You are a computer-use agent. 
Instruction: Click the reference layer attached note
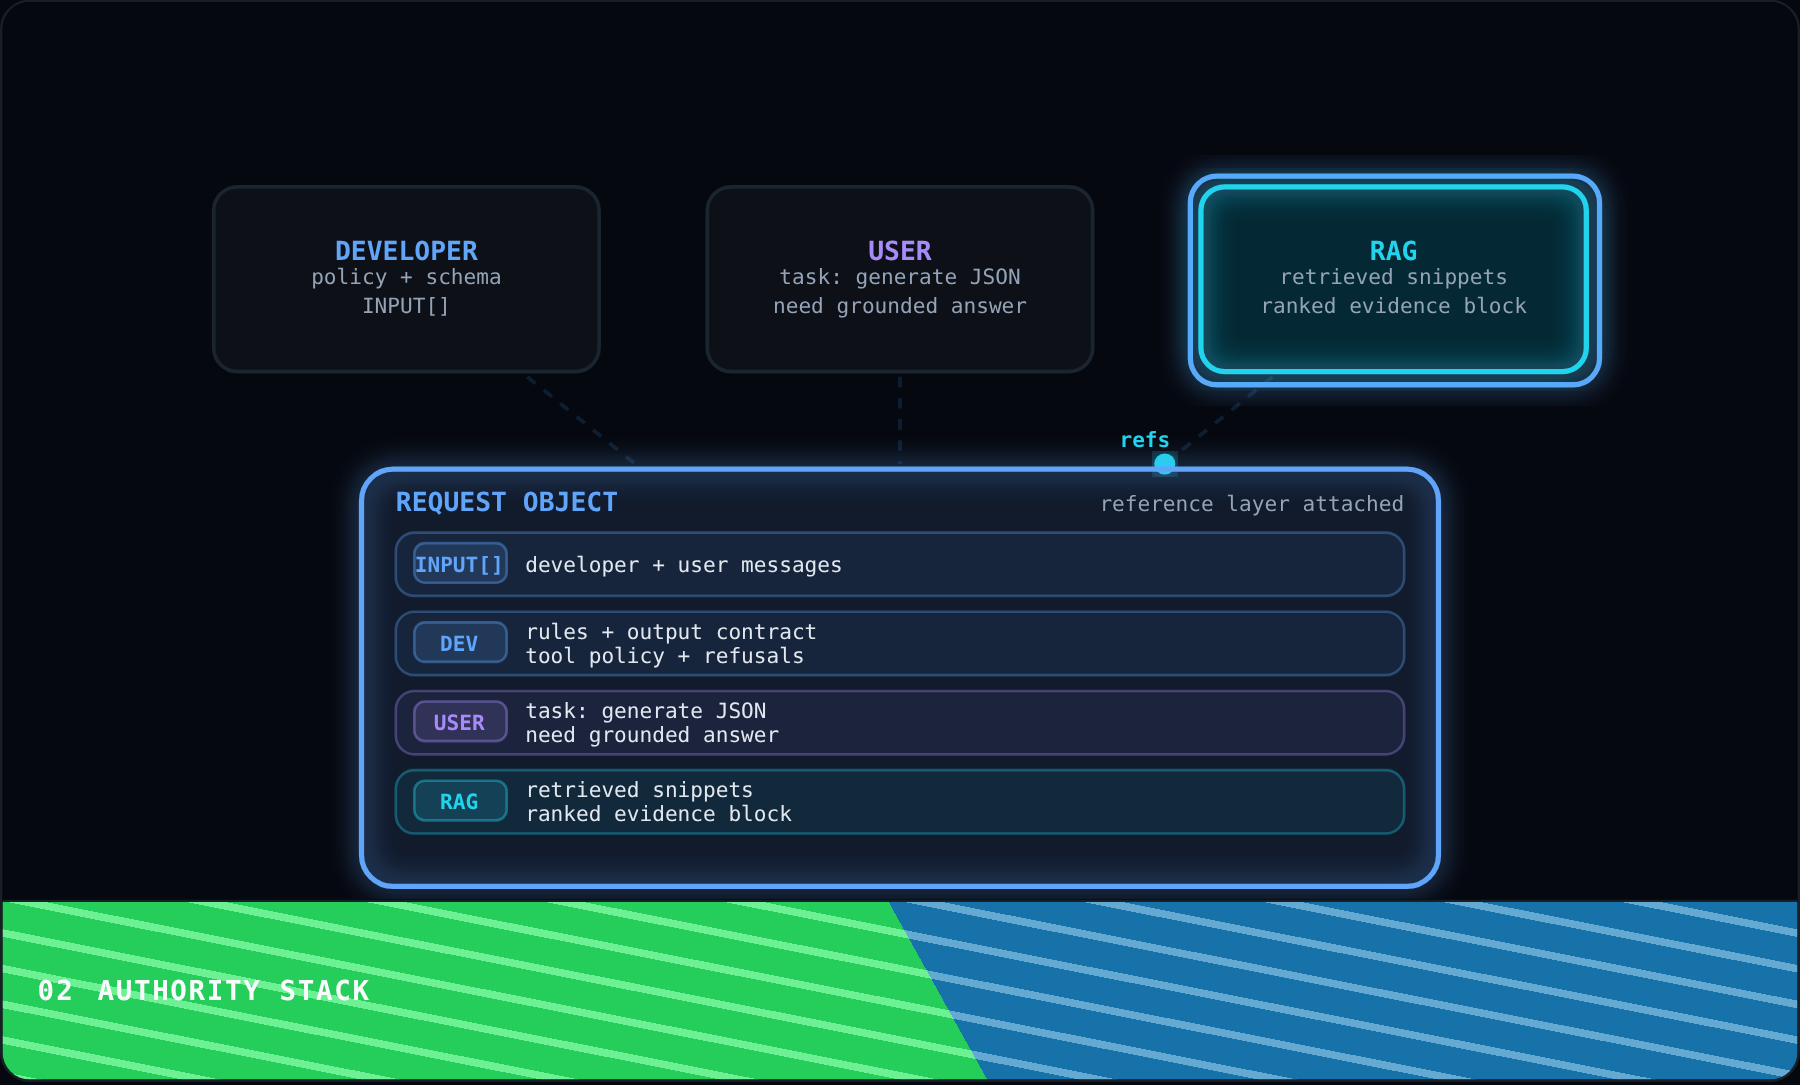pyautogui.click(x=1251, y=504)
